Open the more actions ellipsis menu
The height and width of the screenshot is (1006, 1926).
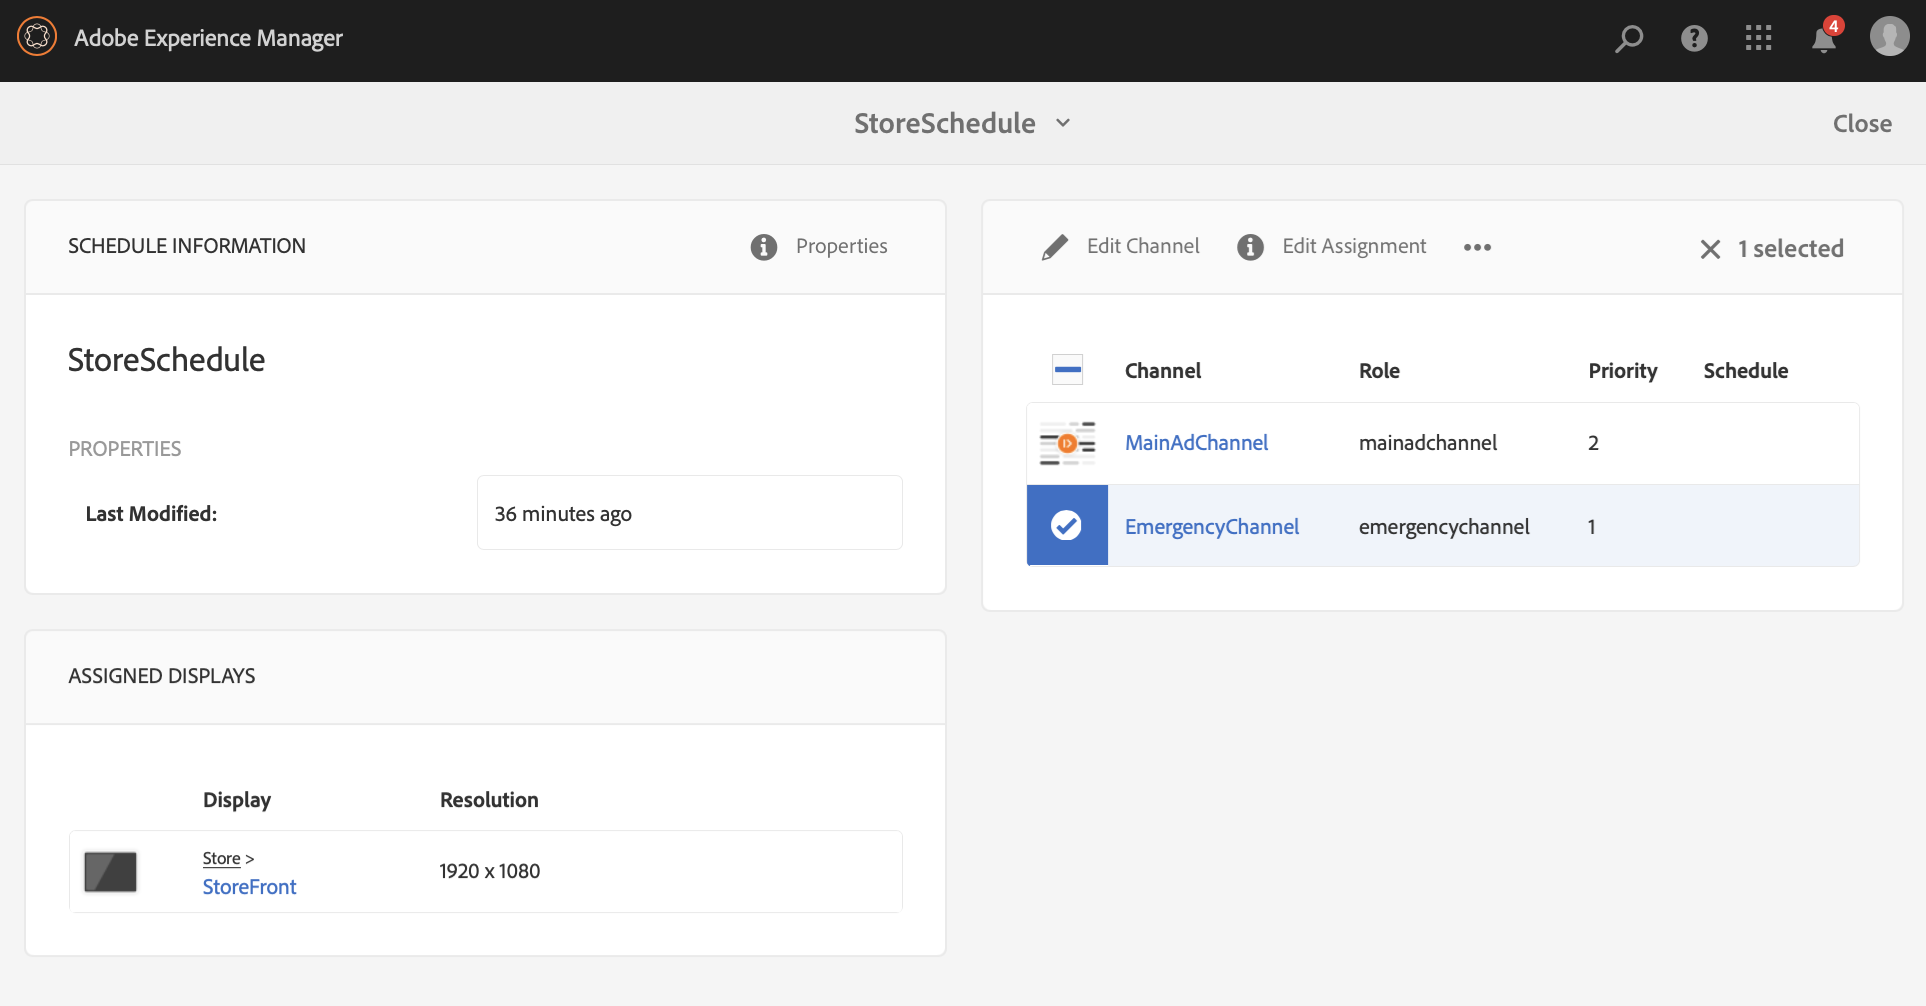pos(1477,247)
